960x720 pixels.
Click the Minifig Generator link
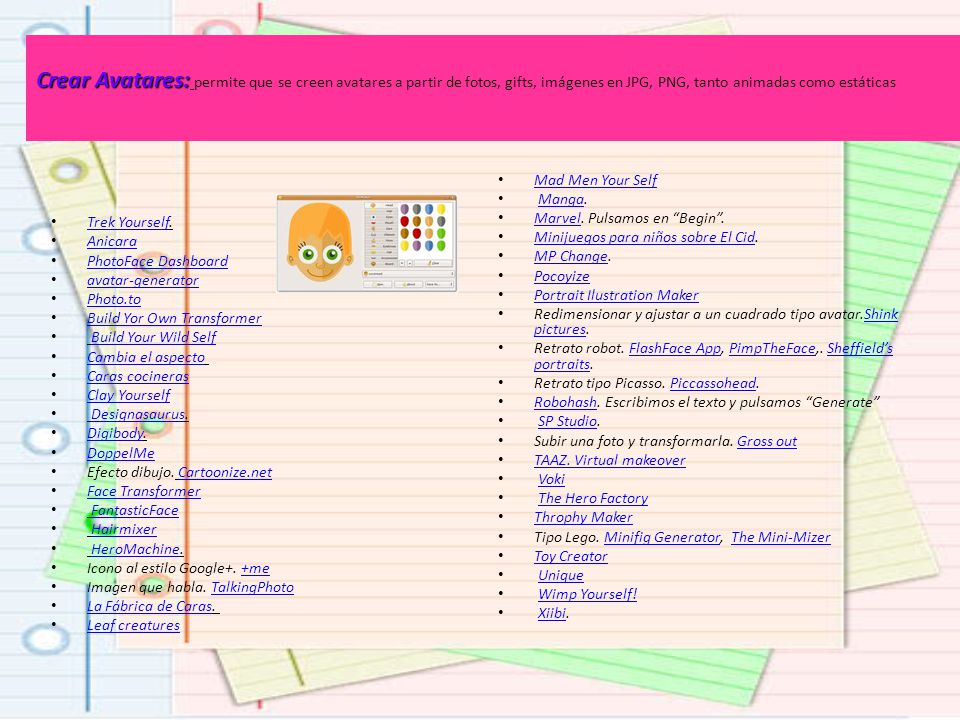click(x=662, y=538)
